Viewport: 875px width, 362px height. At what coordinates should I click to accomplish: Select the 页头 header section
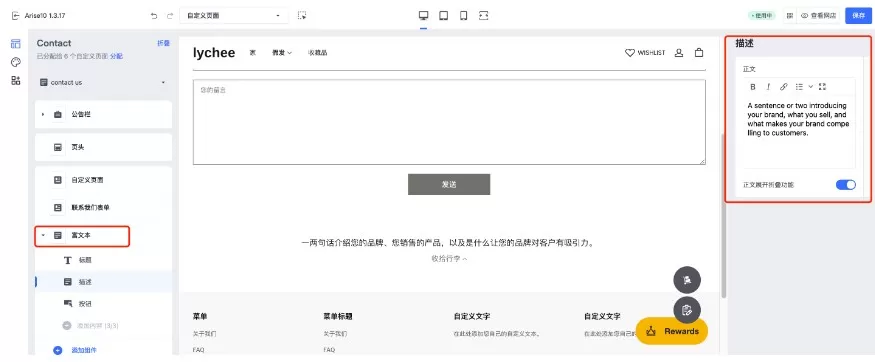click(103, 147)
